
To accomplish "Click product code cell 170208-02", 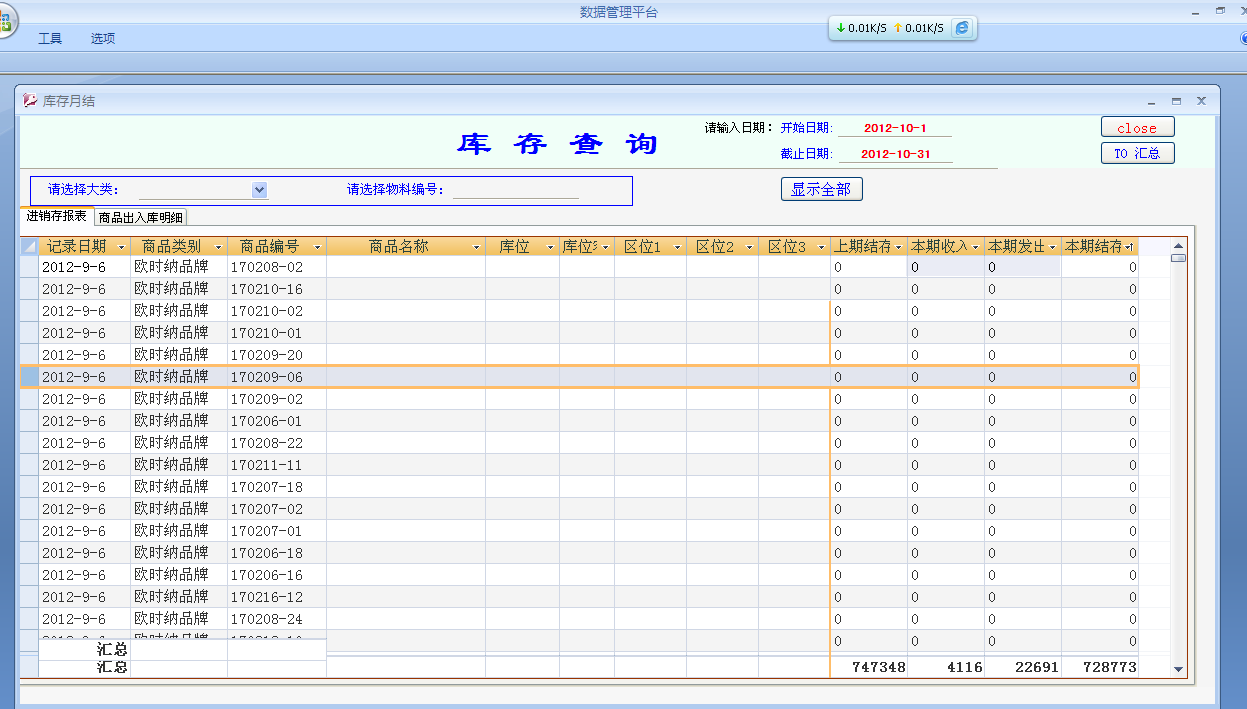I will (x=277, y=267).
